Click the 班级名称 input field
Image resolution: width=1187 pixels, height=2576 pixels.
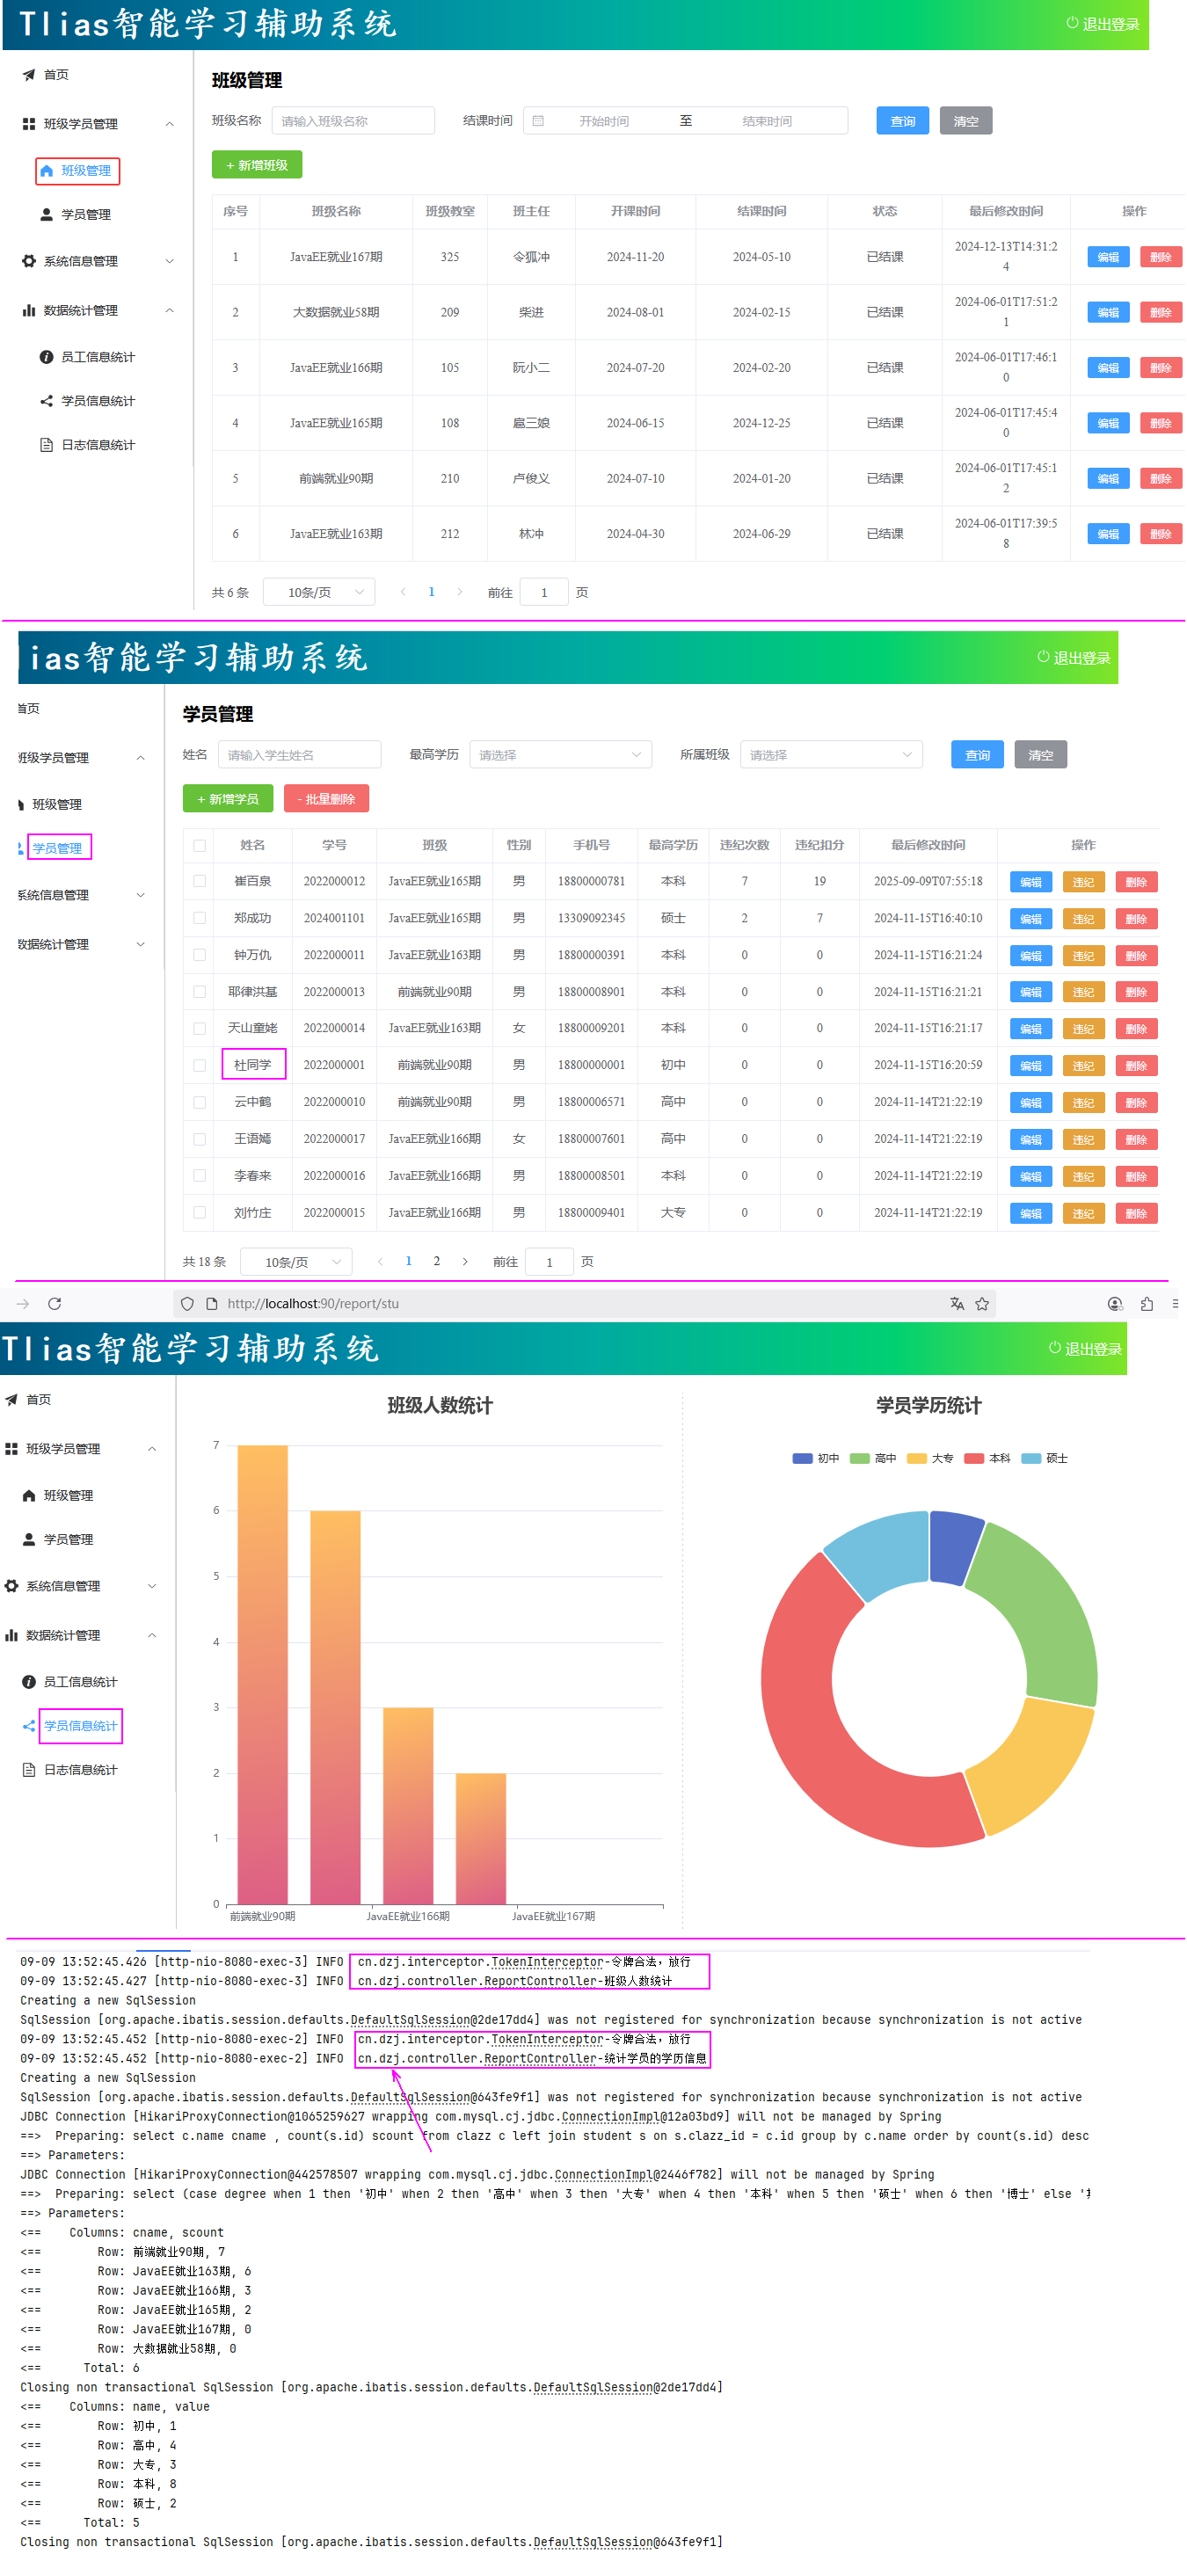click(x=353, y=121)
